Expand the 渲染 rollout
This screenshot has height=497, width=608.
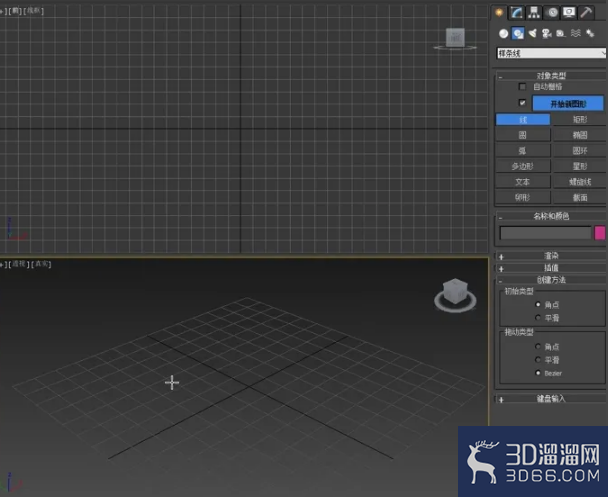(x=551, y=256)
